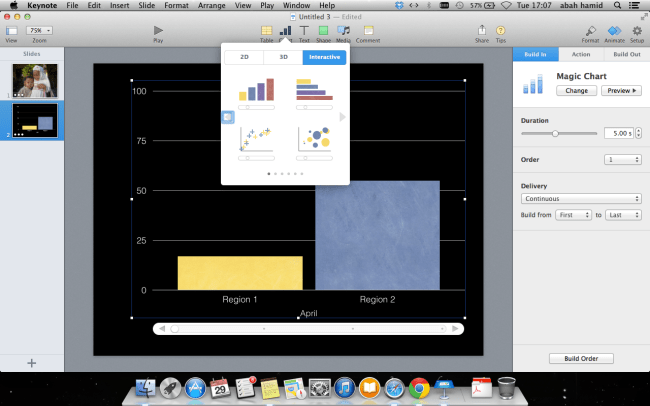The height and width of the screenshot is (406, 650).
Task: Open the Zoom percentage dropdown
Action: 41,31
